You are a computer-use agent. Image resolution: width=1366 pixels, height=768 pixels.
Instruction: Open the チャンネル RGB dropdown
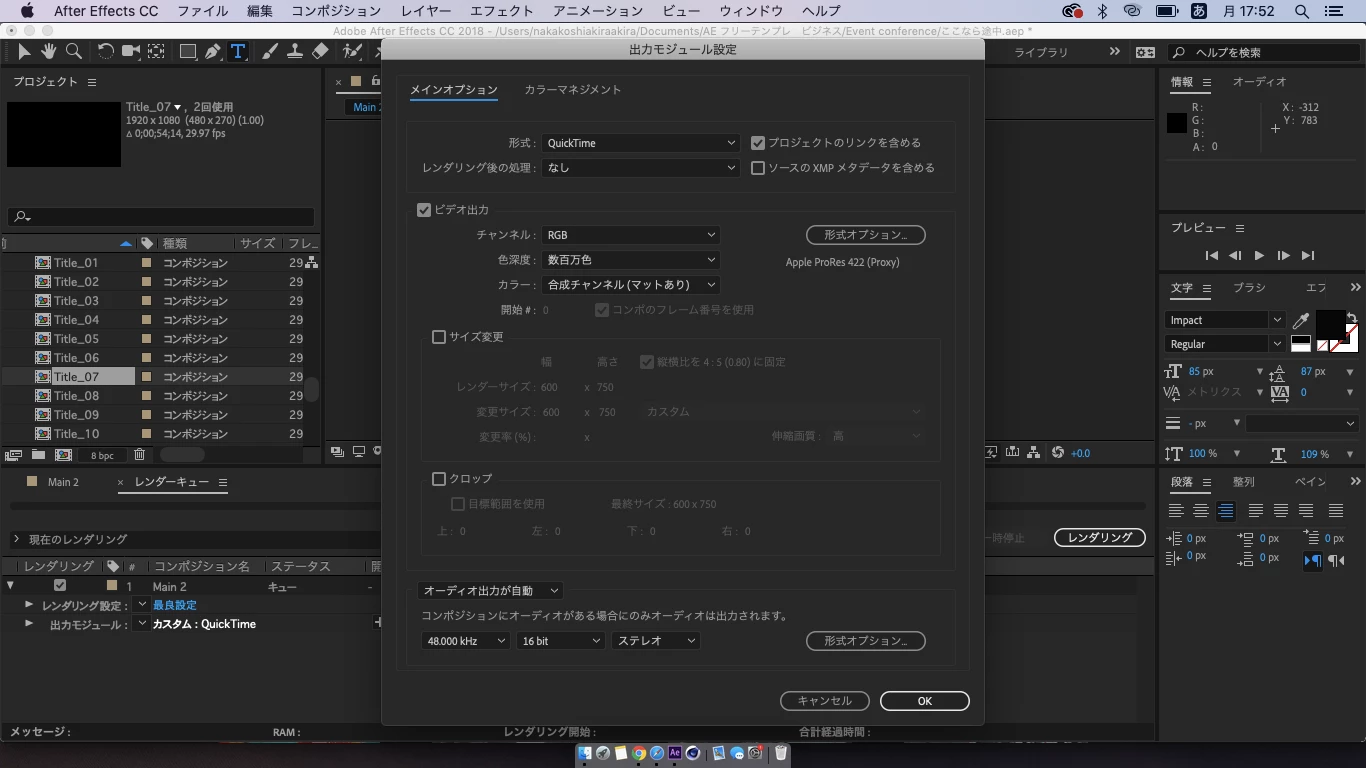(x=631, y=235)
